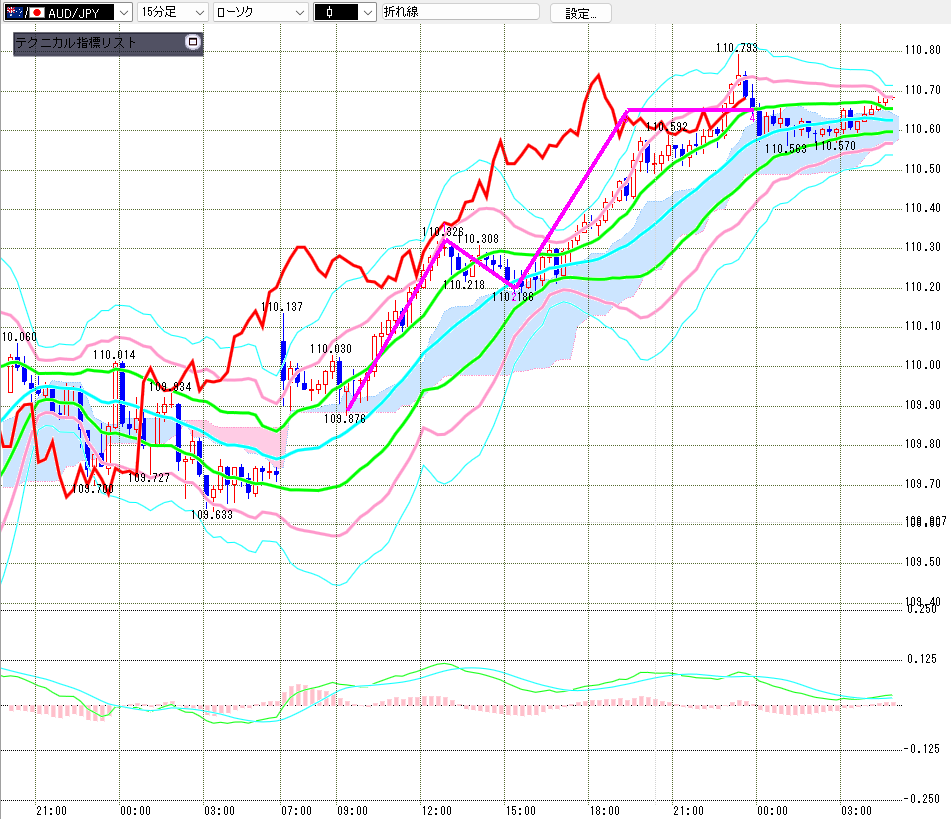Open the ローソク chart type dropdown

click(261, 12)
